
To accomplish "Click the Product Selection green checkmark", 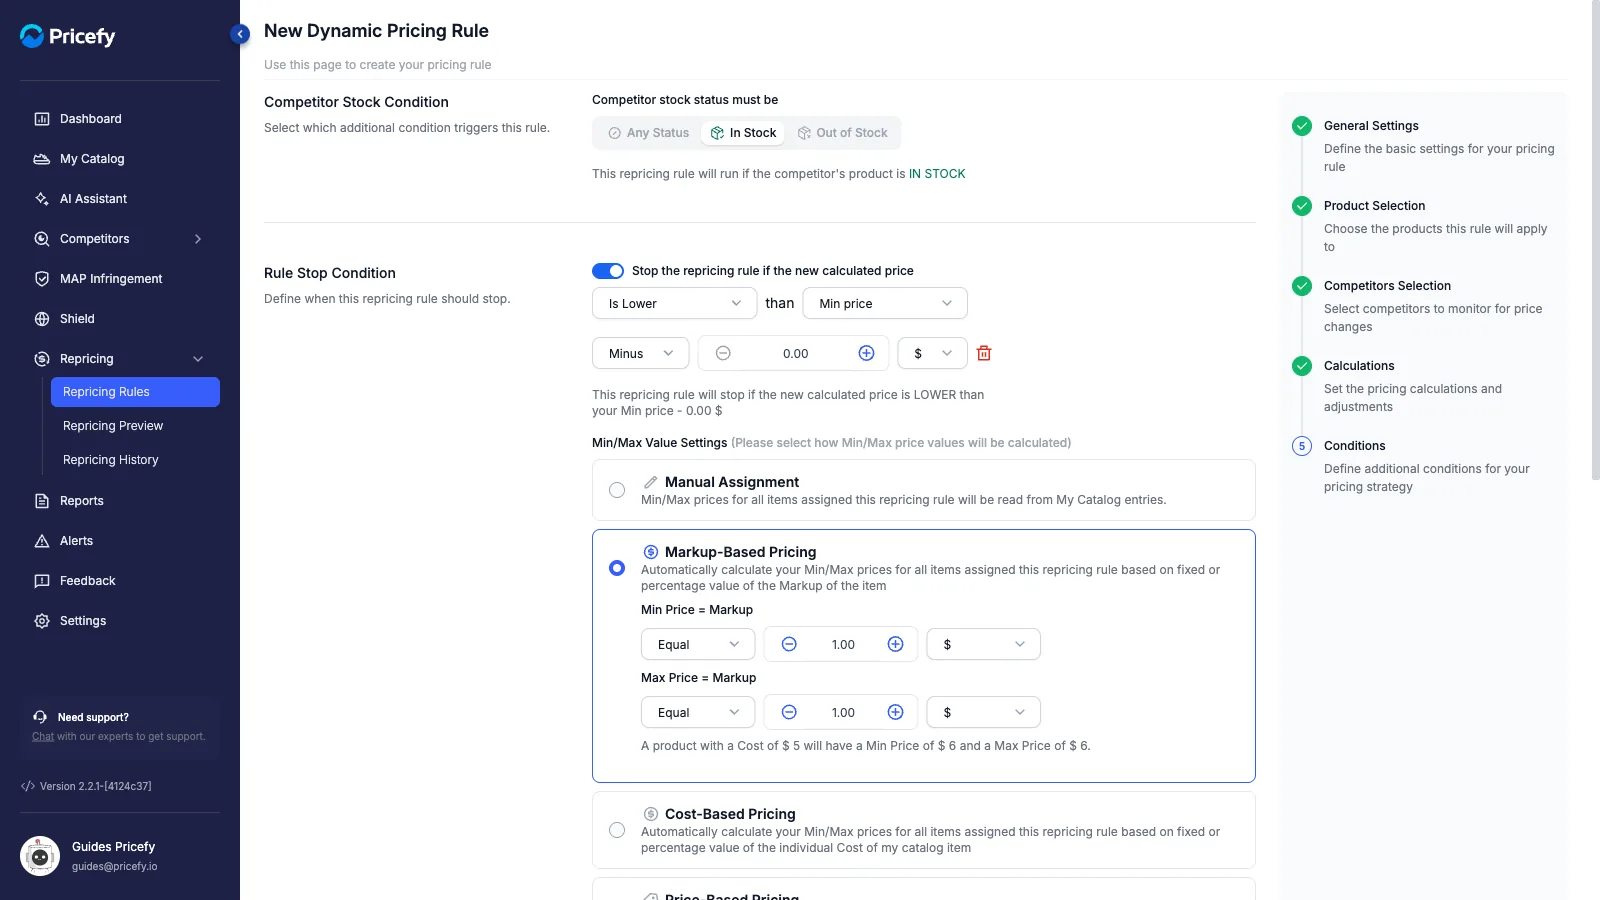I will pyautogui.click(x=1302, y=206).
